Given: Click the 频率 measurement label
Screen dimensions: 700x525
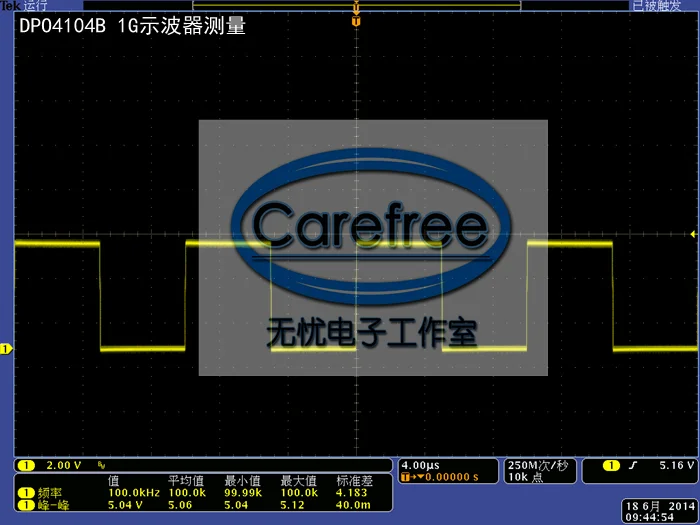Looking at the screenshot, I should point(50,493).
